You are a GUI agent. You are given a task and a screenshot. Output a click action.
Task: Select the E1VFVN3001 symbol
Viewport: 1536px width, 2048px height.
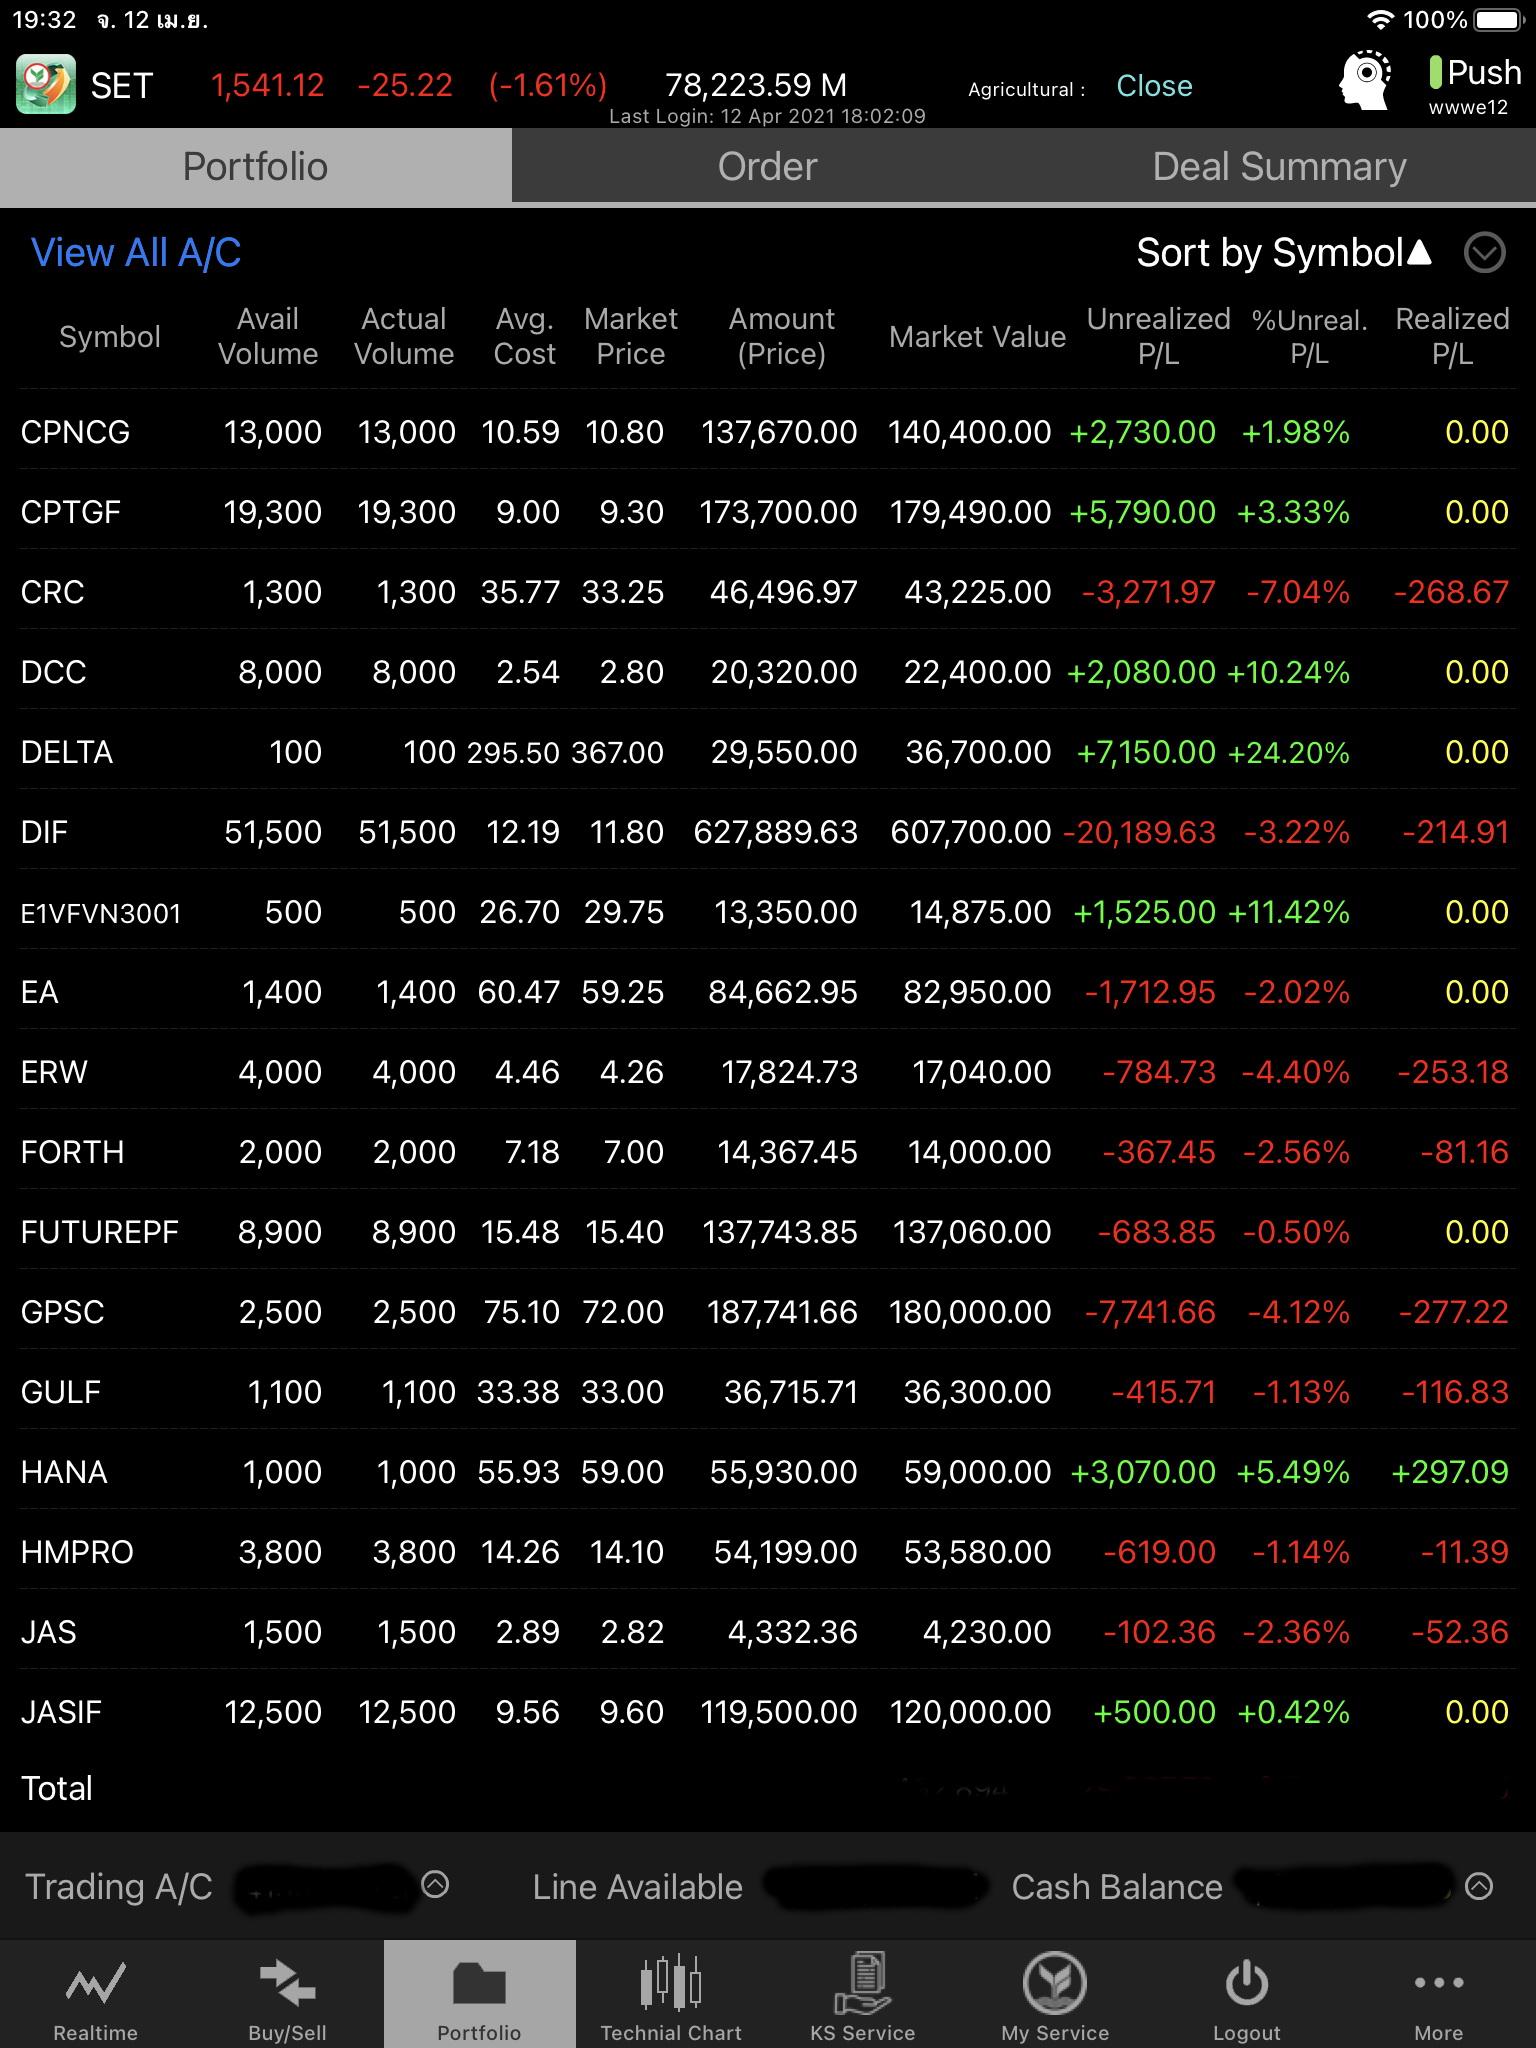101,913
